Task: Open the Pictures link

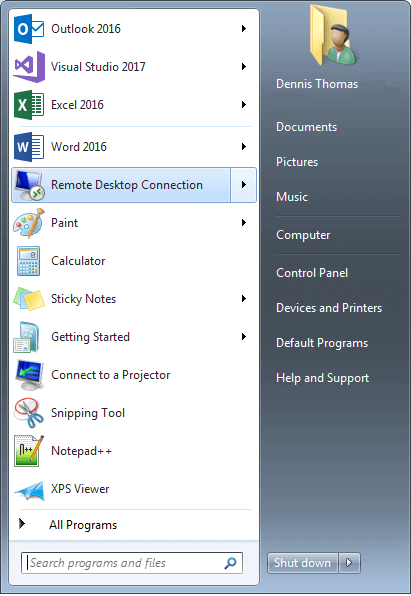Action: pyautogui.click(x=297, y=162)
